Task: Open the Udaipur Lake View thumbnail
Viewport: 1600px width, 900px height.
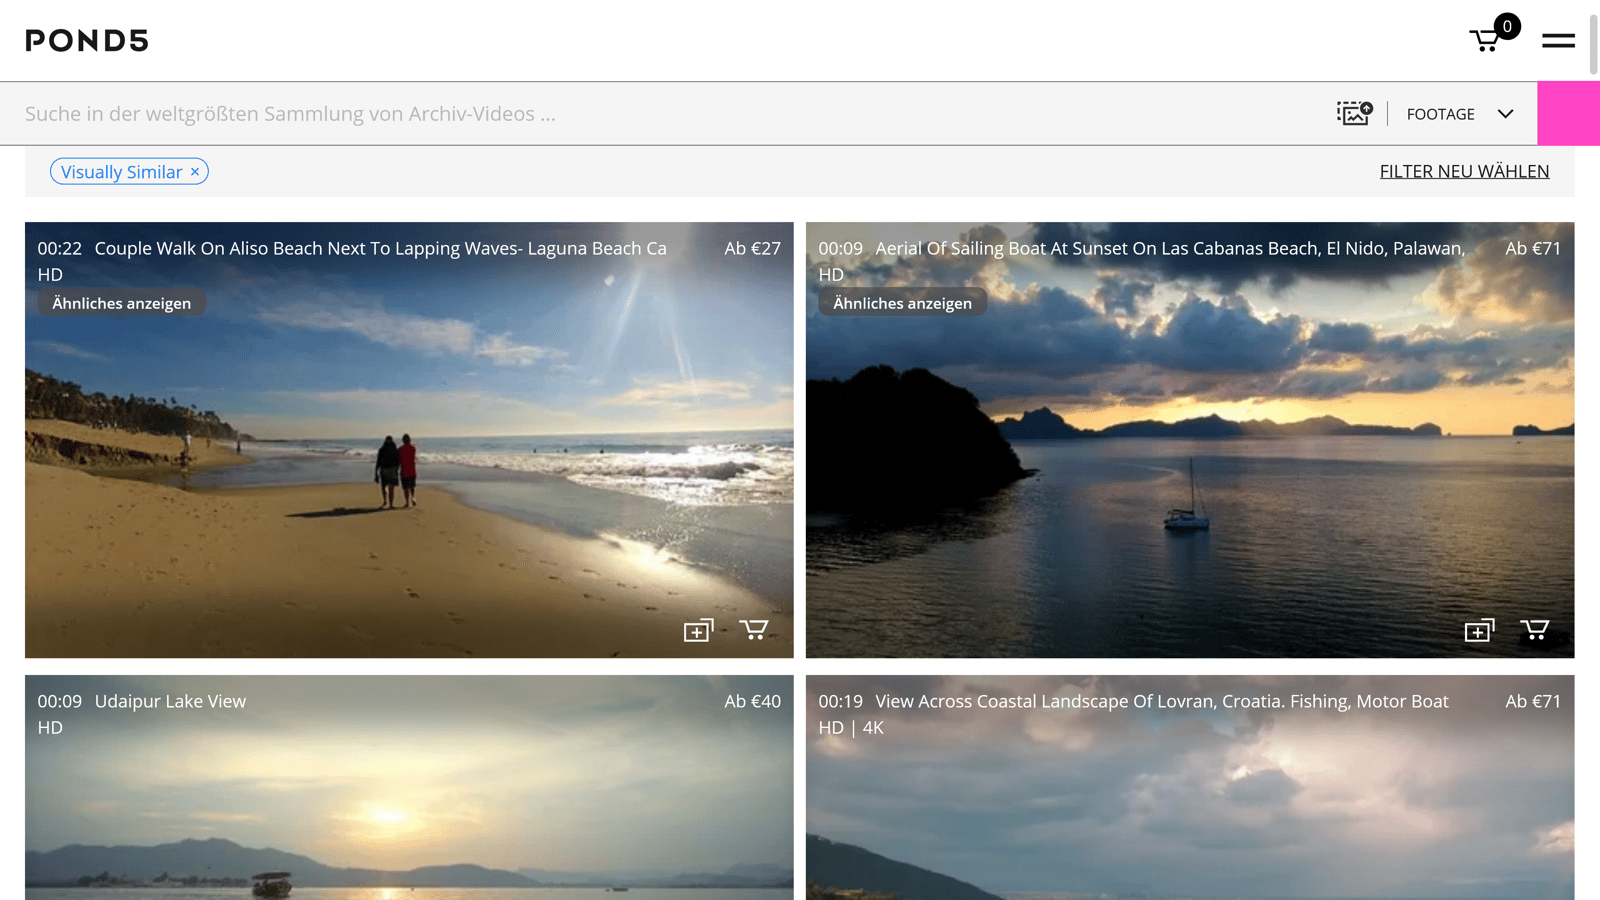Action: [409, 810]
